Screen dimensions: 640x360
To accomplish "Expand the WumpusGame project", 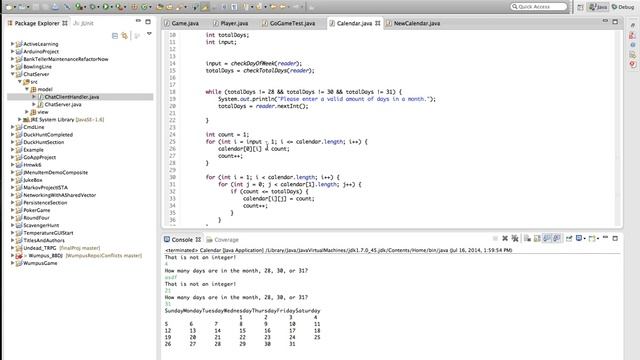I will (x=13, y=263).
